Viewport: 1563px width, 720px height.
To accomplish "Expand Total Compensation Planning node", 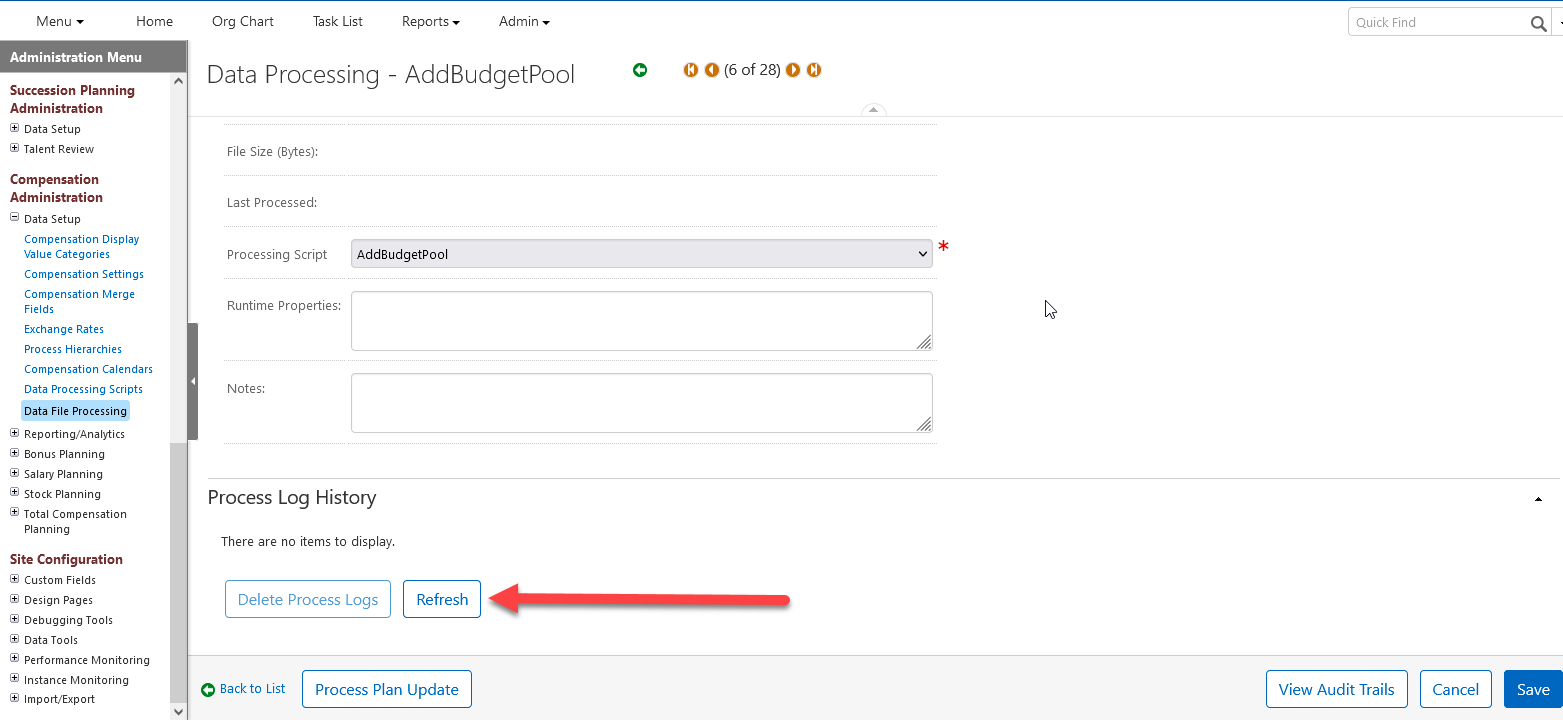I will click(x=14, y=513).
